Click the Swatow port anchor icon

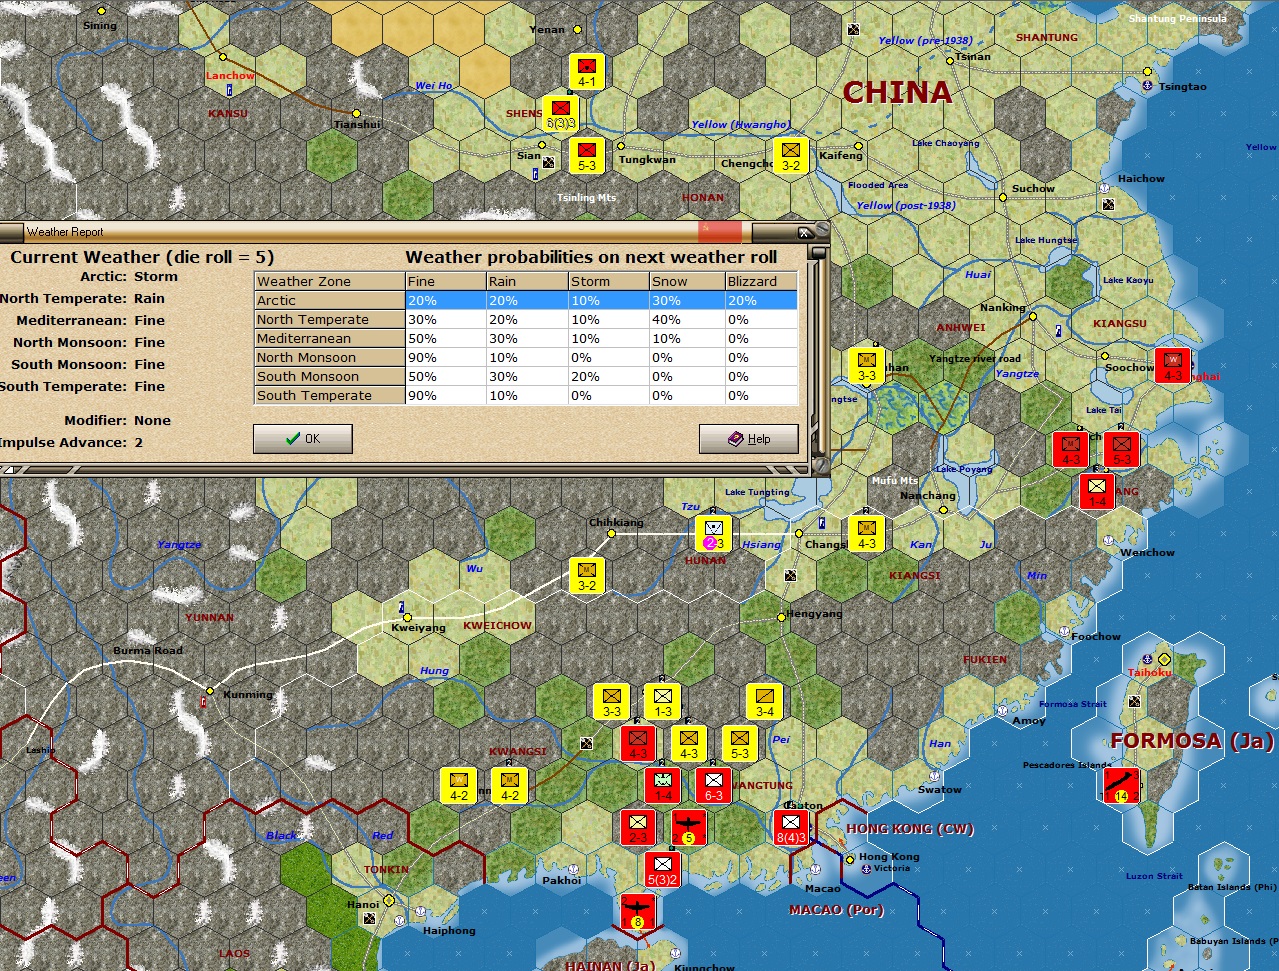[933, 776]
